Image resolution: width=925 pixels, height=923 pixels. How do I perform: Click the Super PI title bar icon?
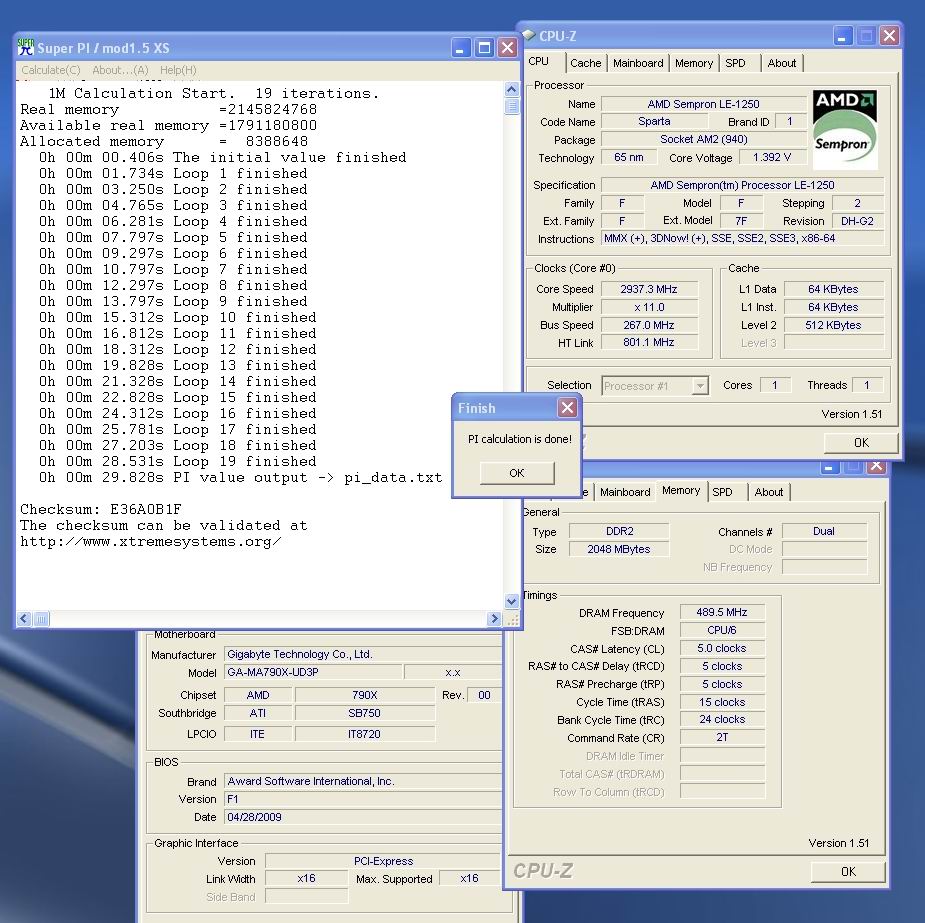[25, 47]
